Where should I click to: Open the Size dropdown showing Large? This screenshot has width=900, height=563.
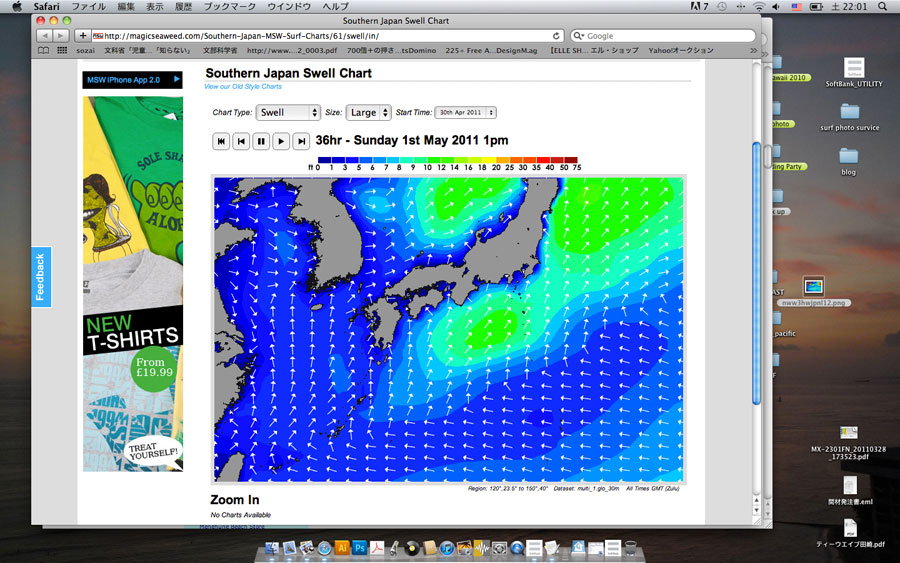pyautogui.click(x=368, y=112)
